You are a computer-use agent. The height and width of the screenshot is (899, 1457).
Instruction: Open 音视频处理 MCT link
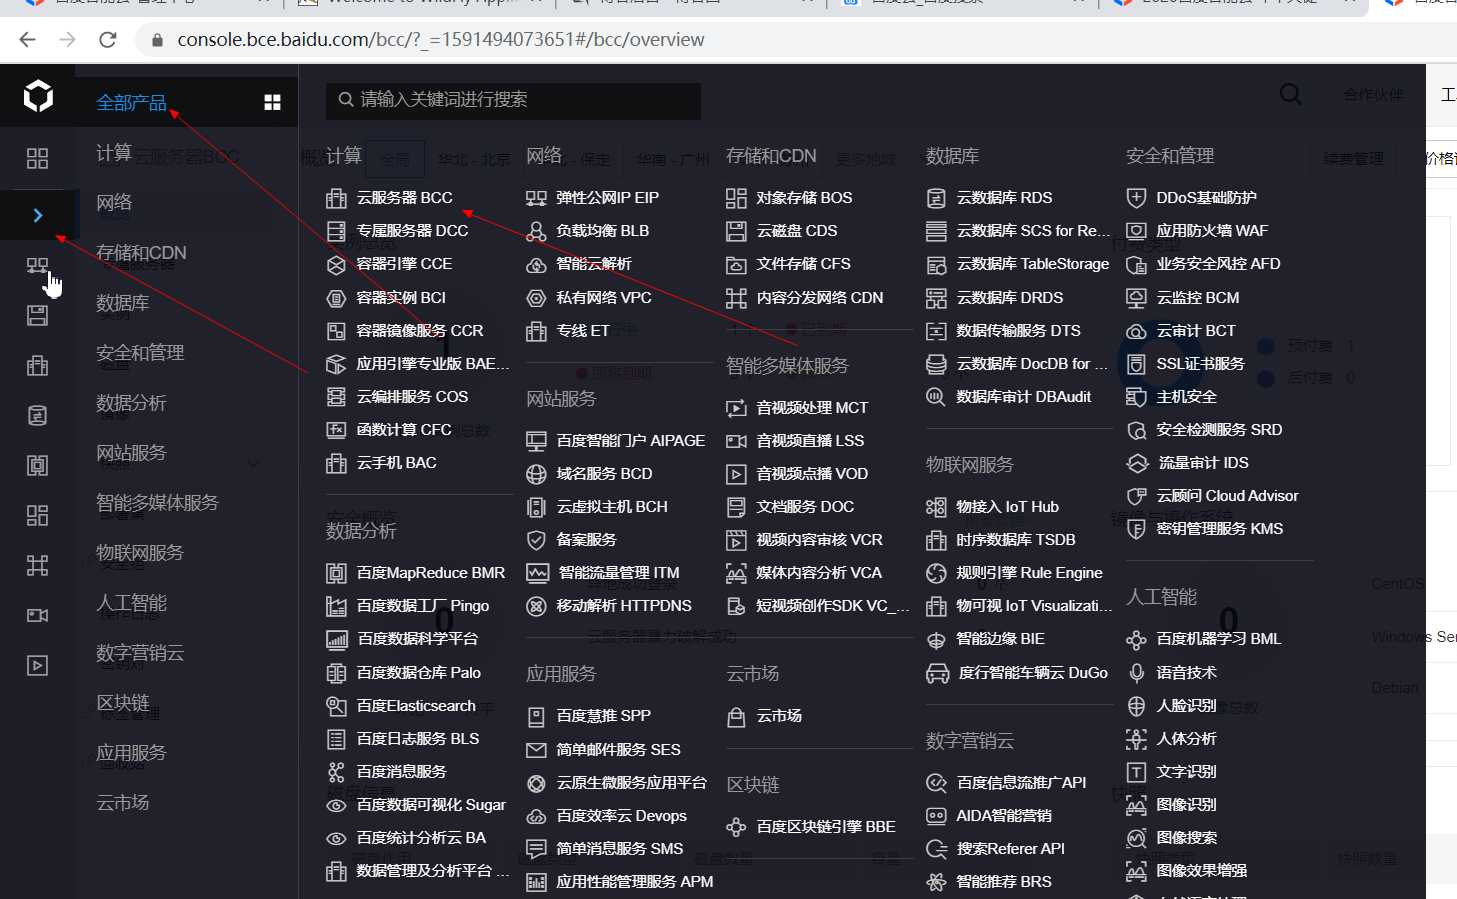coord(812,408)
